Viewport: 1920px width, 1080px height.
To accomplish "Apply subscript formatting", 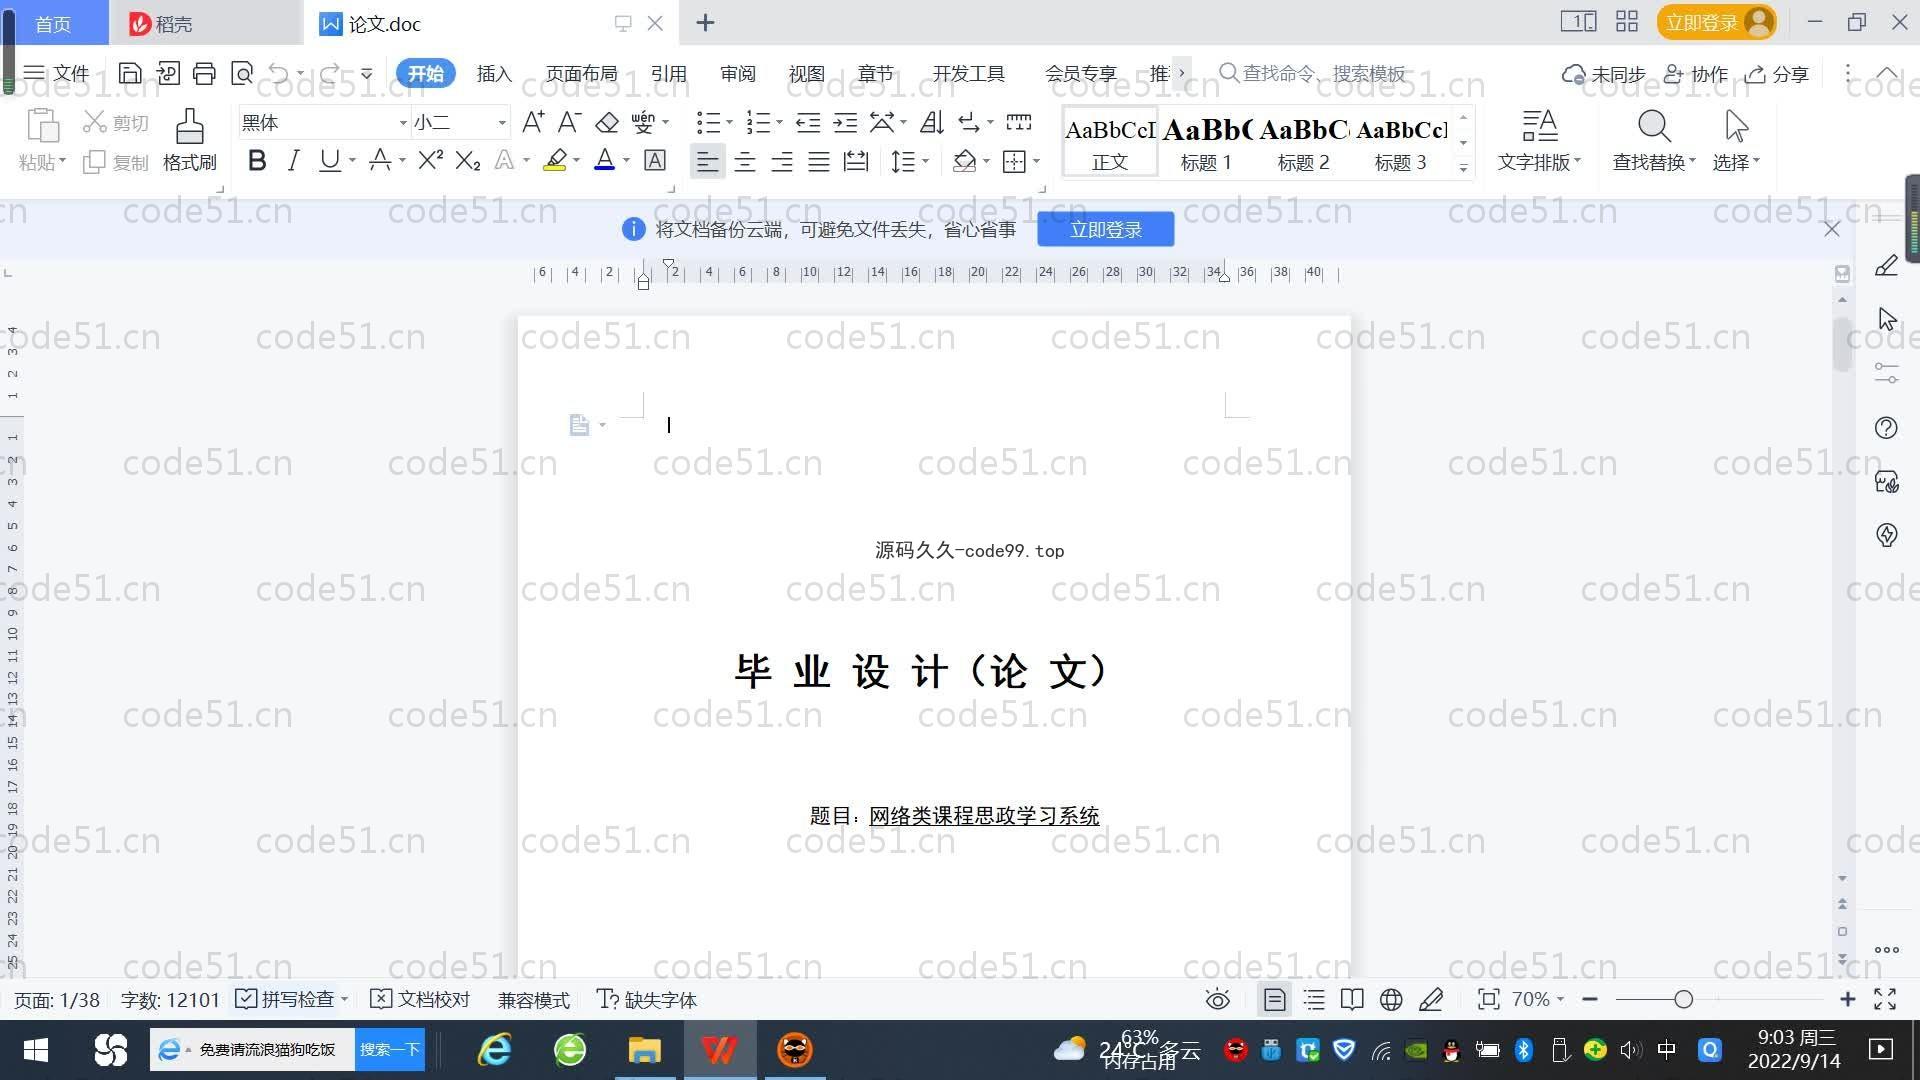I will tap(467, 160).
